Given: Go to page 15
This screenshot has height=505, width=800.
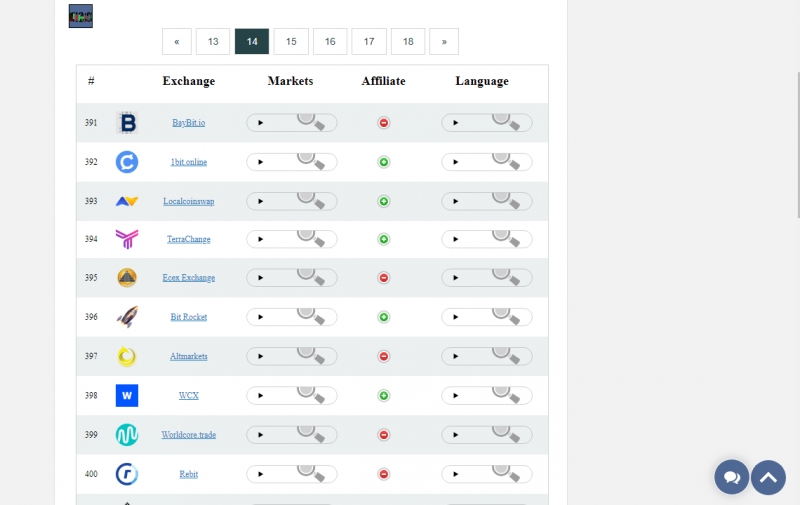Looking at the screenshot, I should [x=291, y=41].
